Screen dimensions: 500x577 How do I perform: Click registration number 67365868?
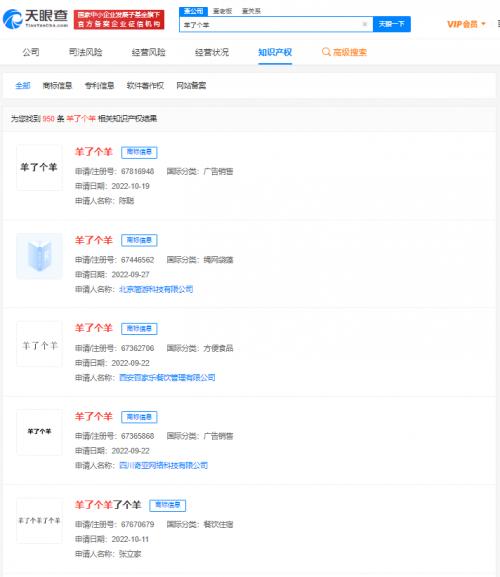(138, 436)
